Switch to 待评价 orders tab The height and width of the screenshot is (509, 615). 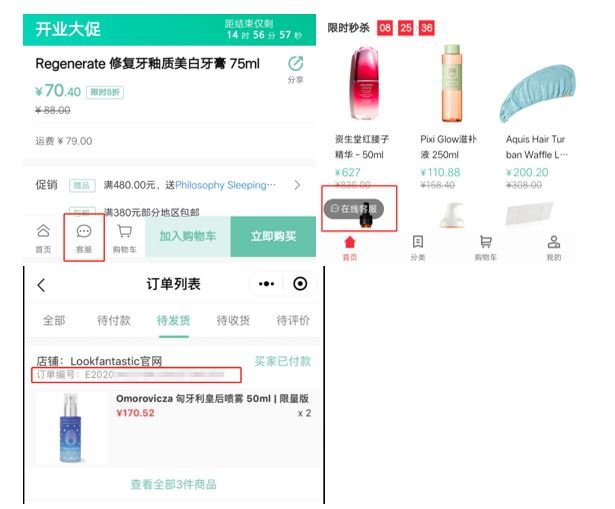coord(293,320)
